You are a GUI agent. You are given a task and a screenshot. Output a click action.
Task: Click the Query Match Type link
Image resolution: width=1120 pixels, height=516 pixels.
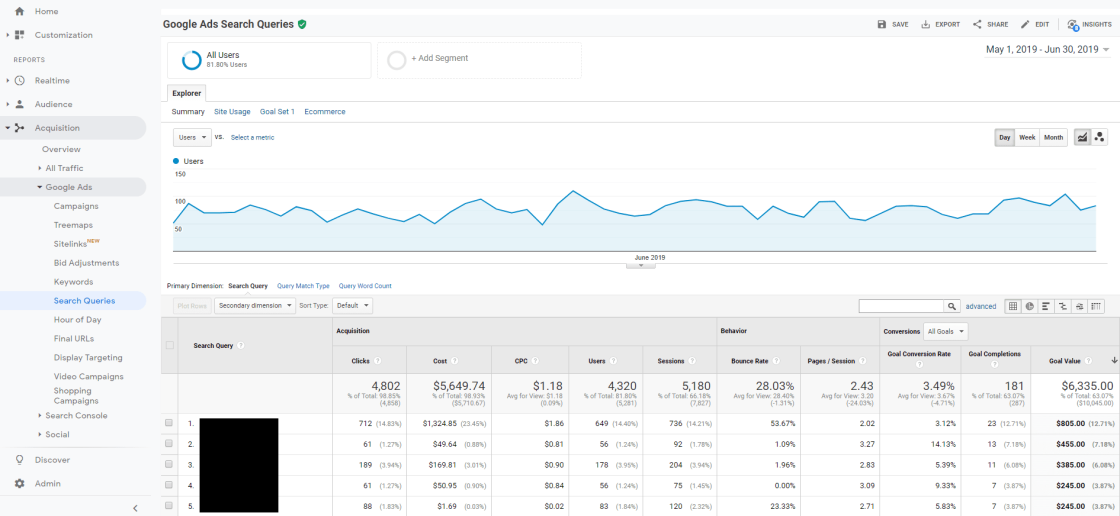pyautogui.click(x=303, y=286)
